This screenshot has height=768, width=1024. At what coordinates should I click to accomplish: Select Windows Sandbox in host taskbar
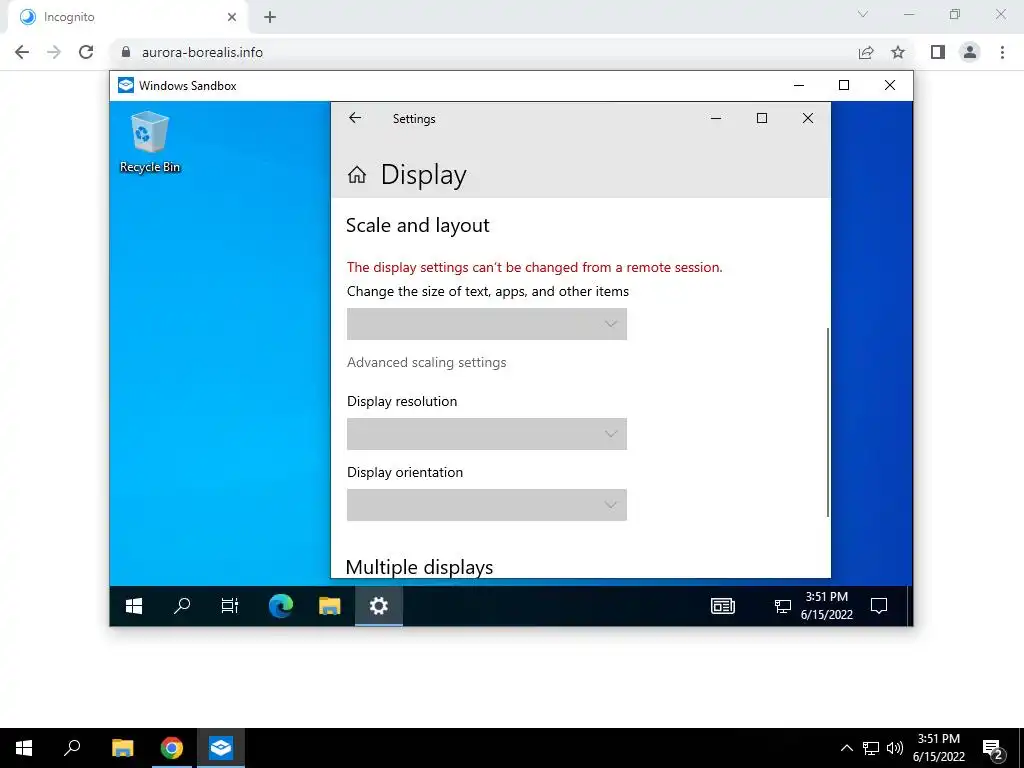click(221, 748)
